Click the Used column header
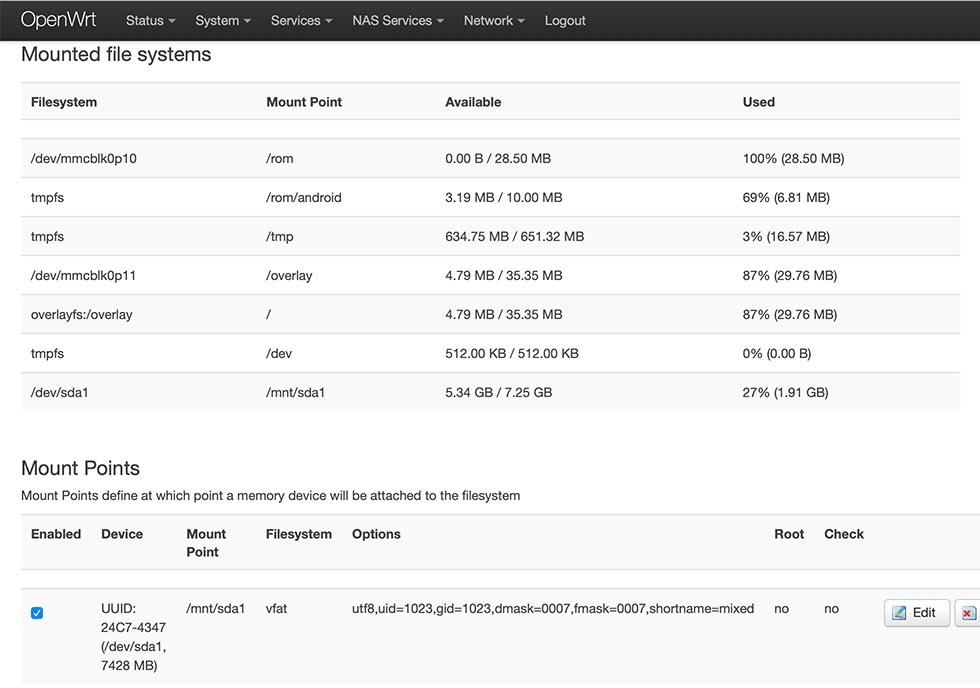The height and width of the screenshot is (688, 980). click(x=758, y=102)
